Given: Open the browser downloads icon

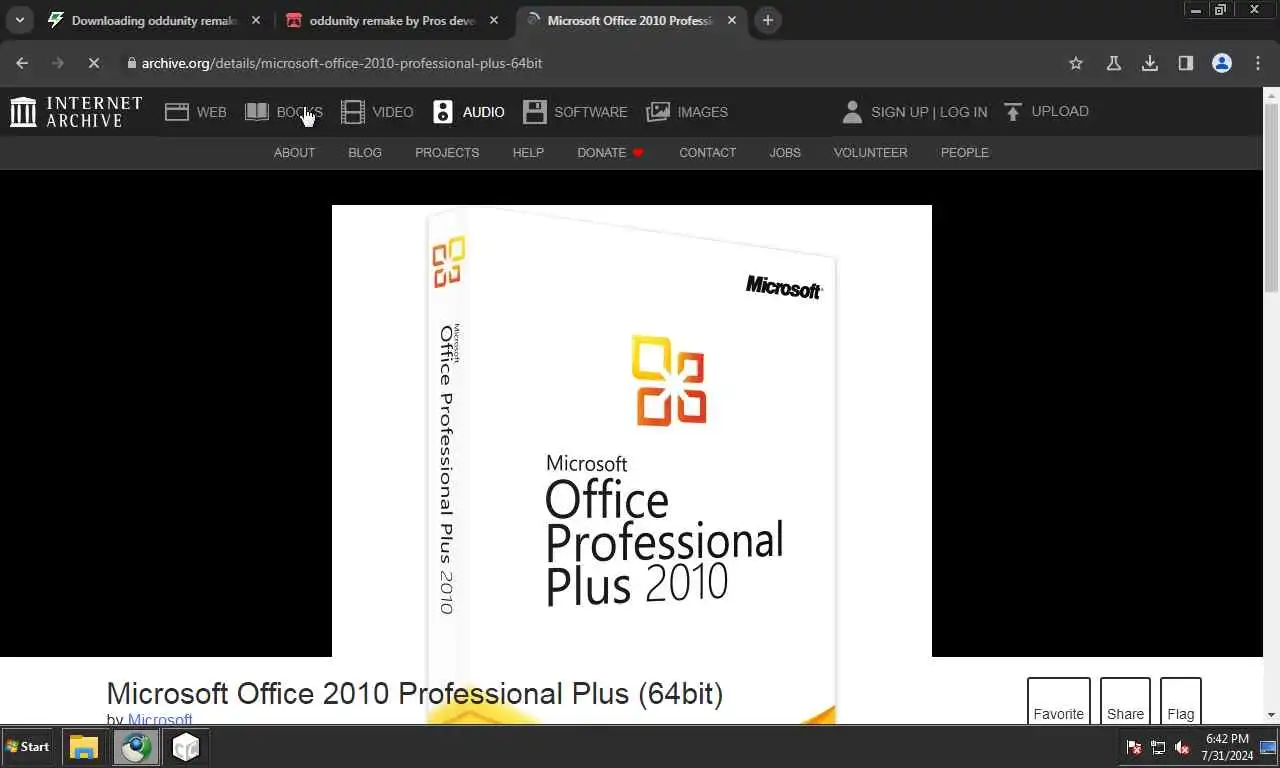Looking at the screenshot, I should (x=1150, y=63).
